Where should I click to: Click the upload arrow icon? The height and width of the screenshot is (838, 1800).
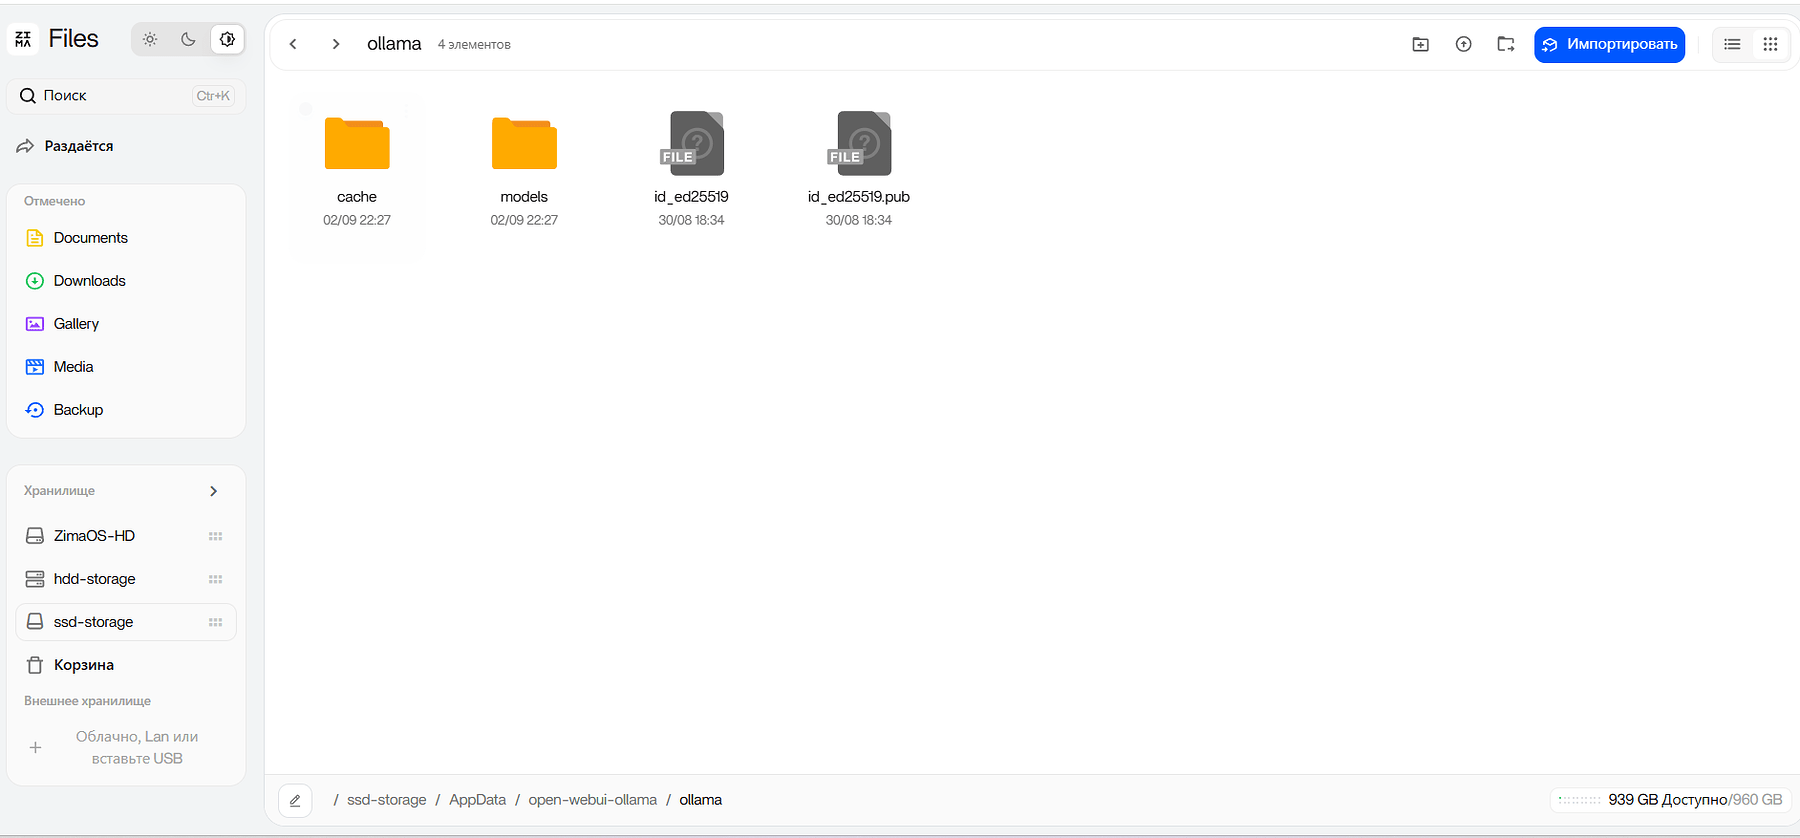(x=1463, y=44)
